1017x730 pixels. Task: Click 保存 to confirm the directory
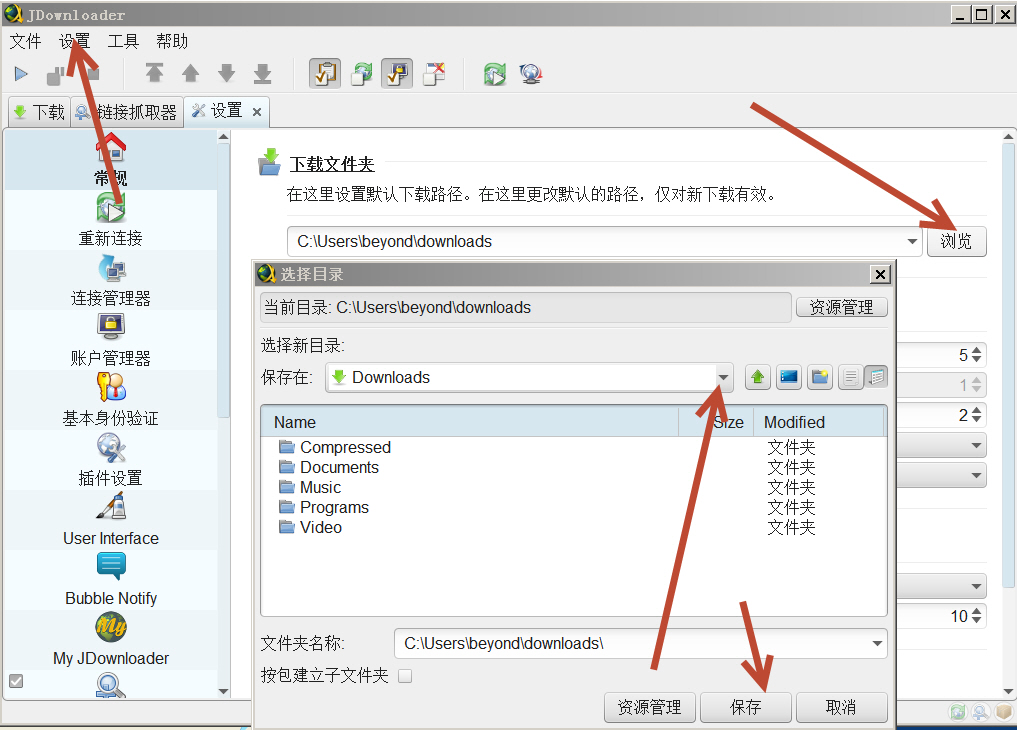745,707
